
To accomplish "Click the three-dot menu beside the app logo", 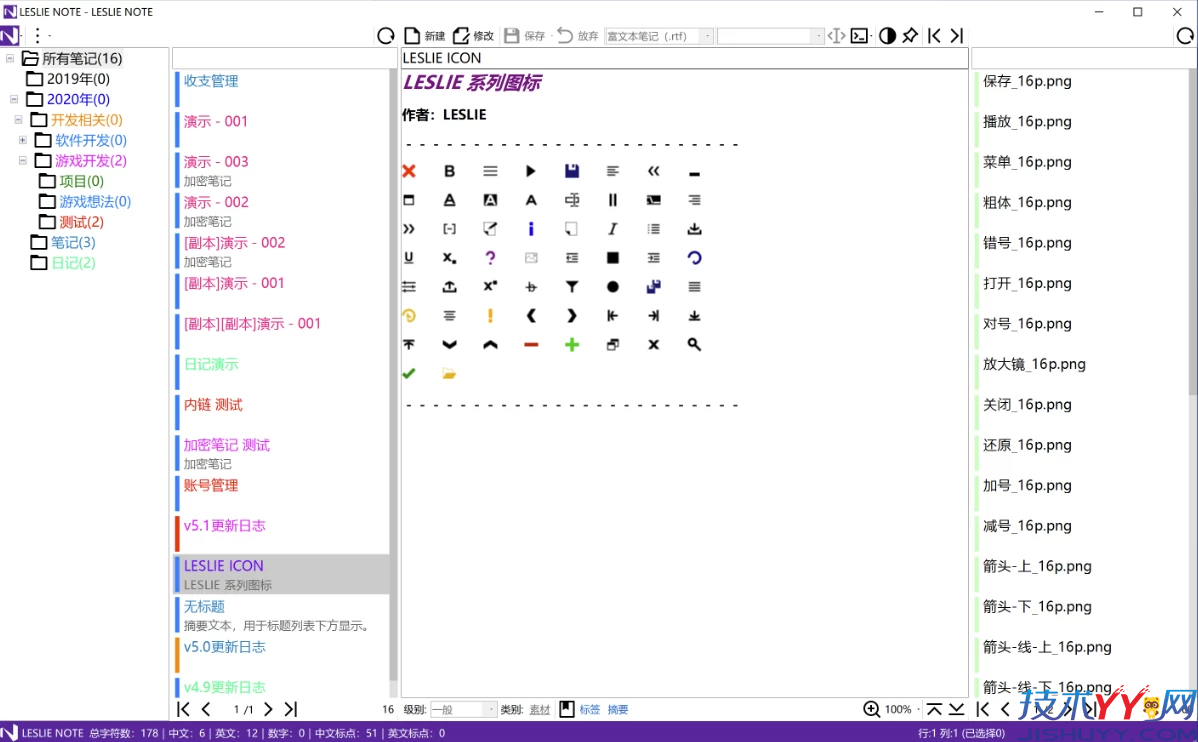I will pyautogui.click(x=37, y=36).
